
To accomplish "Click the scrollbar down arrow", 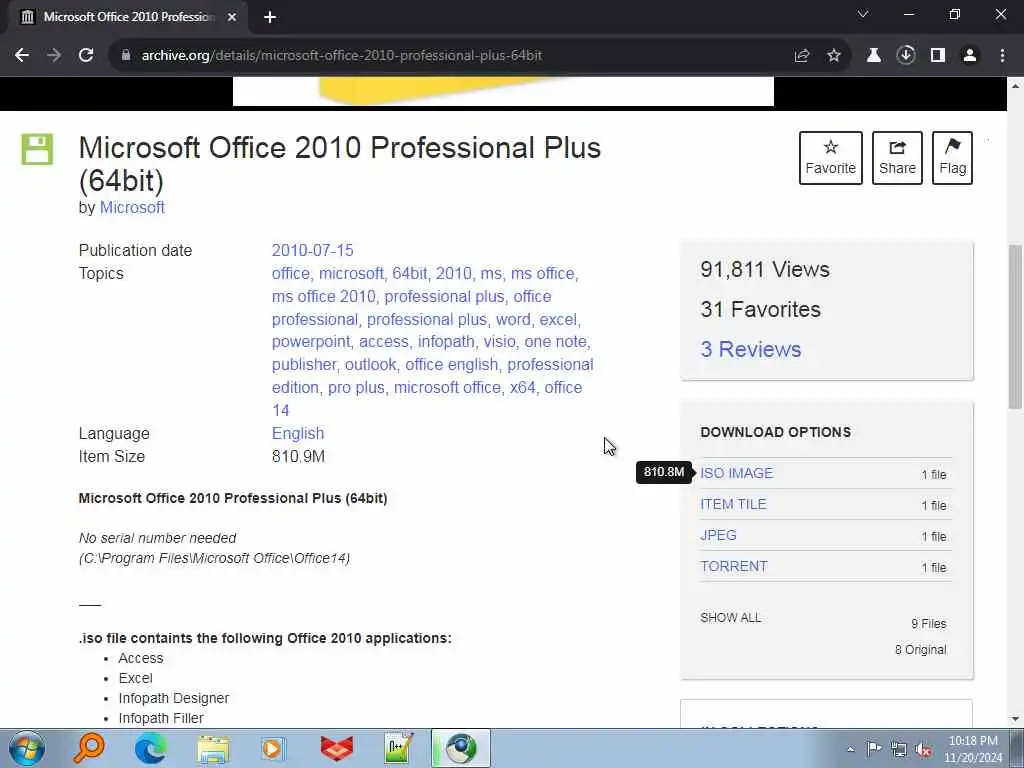I will [1015, 719].
